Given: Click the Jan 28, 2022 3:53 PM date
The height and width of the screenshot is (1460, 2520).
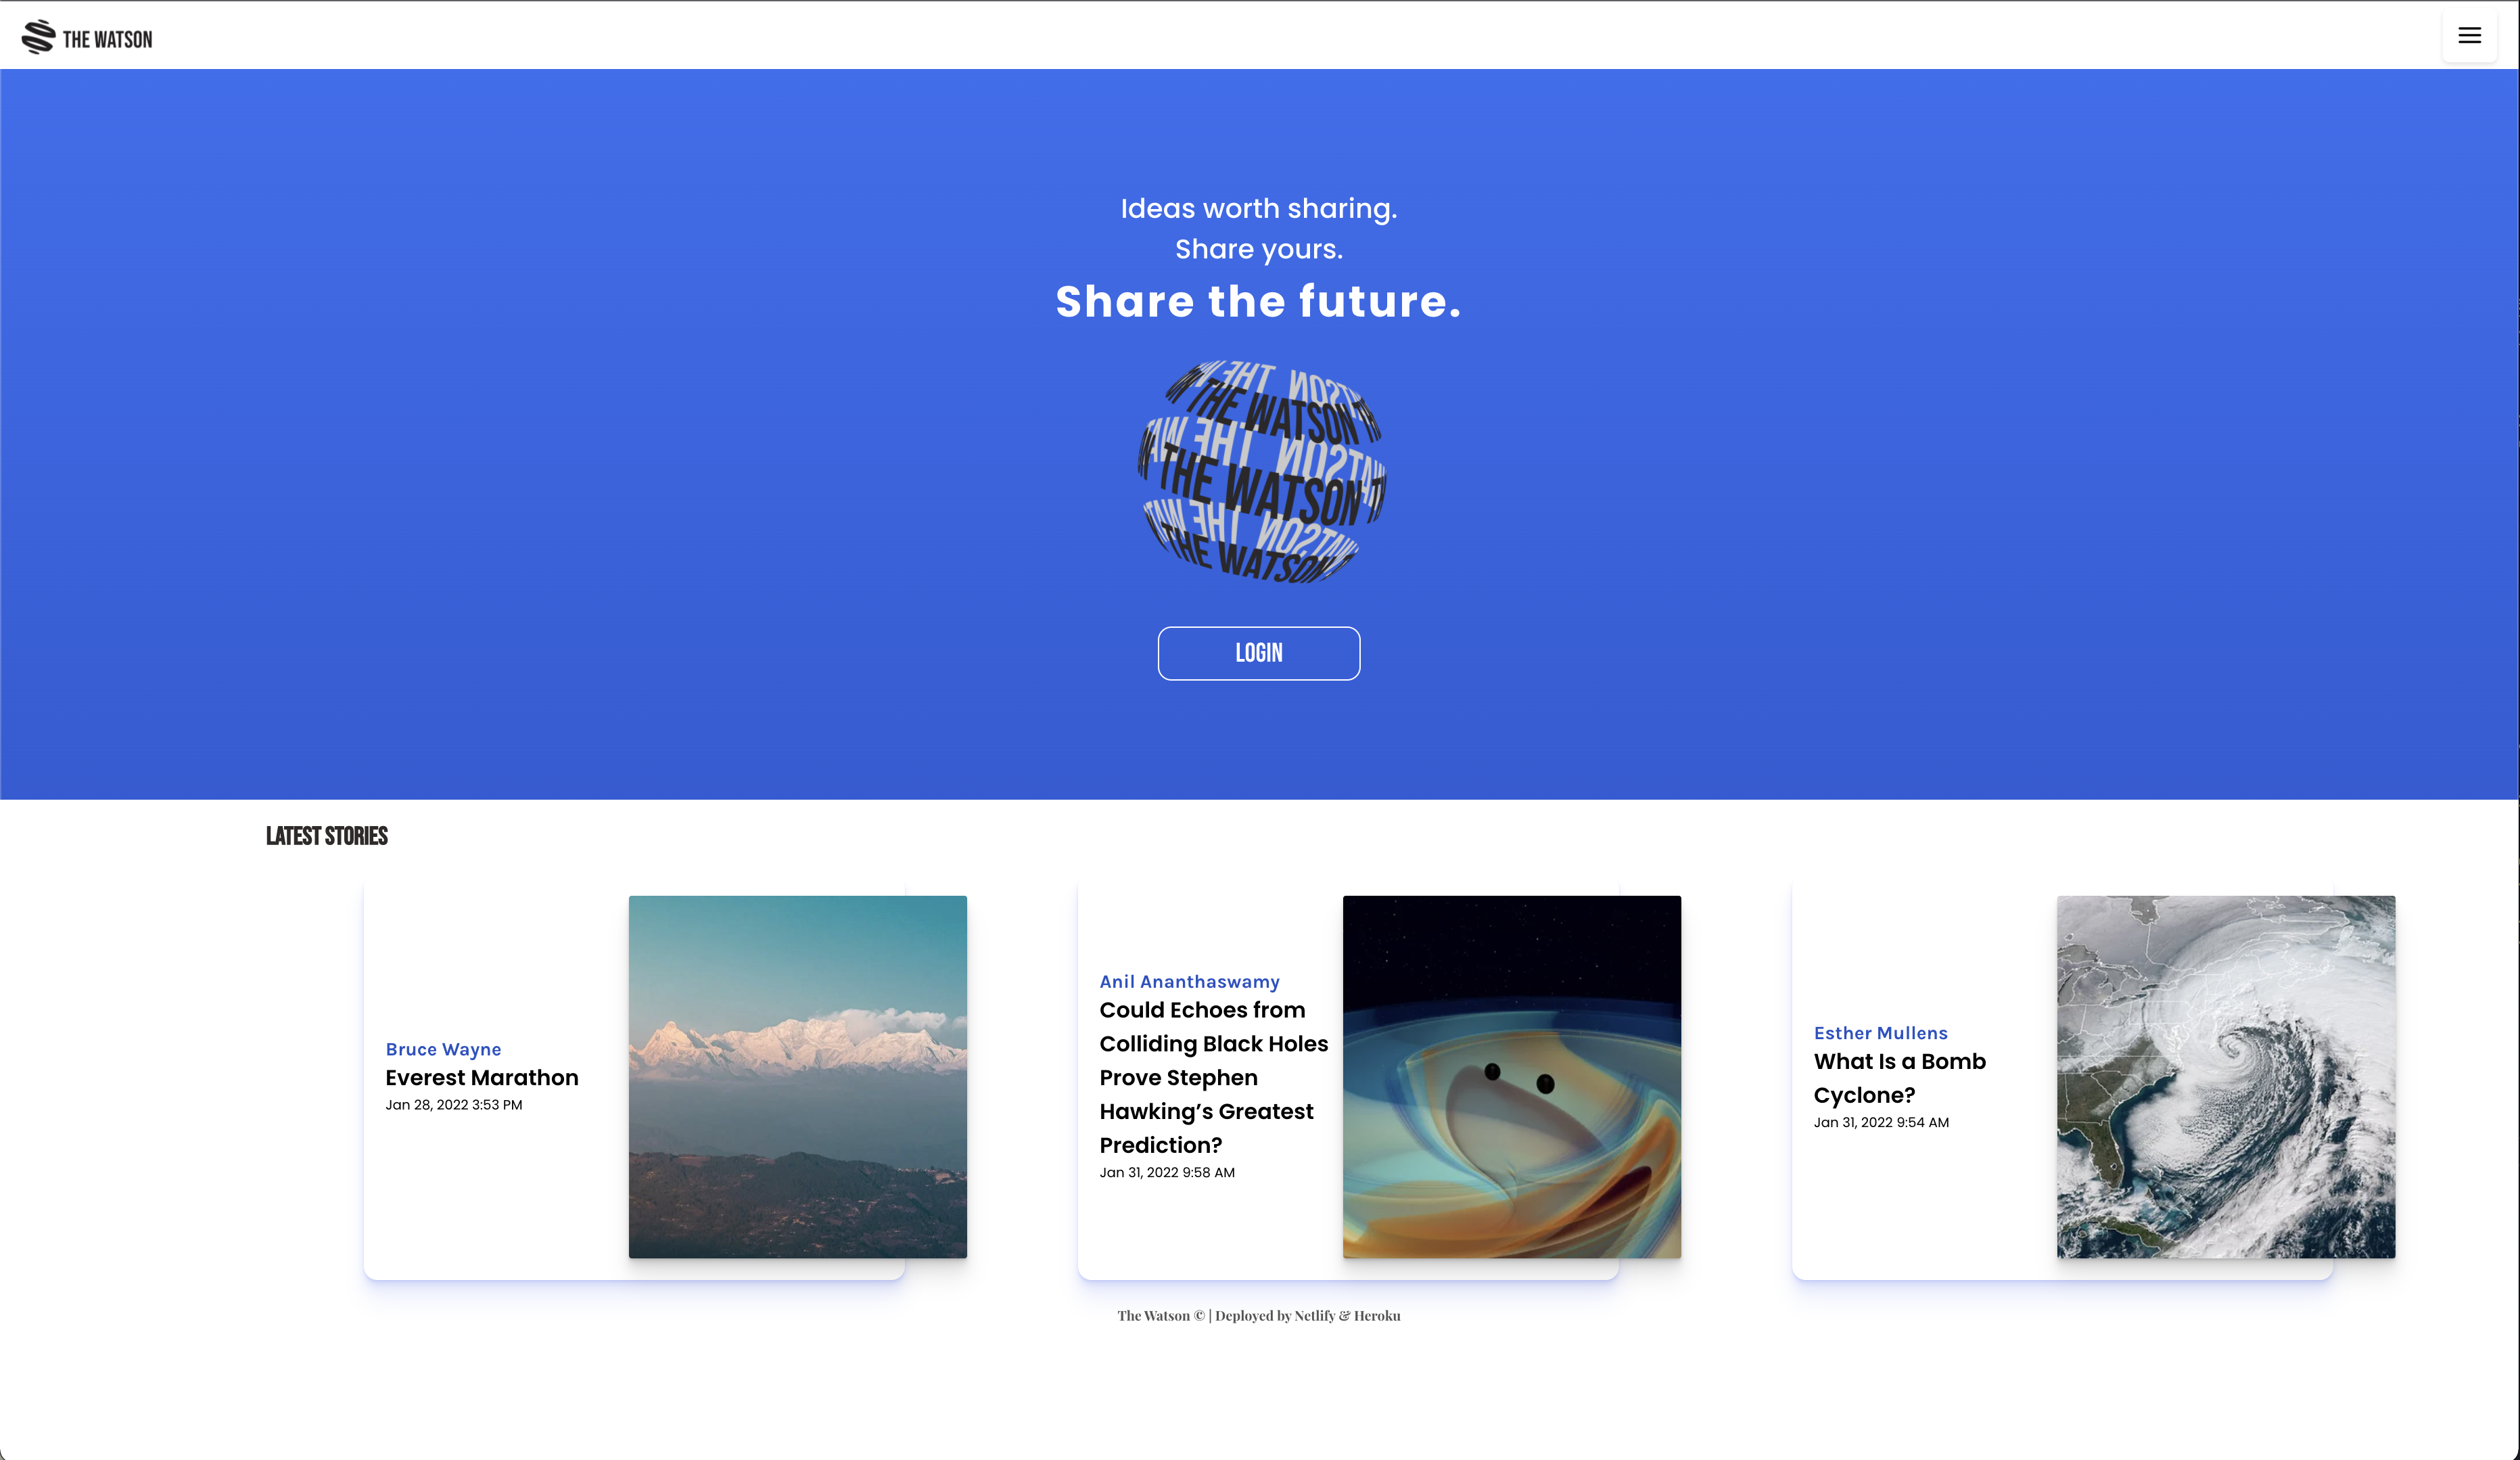Looking at the screenshot, I should [x=454, y=1105].
